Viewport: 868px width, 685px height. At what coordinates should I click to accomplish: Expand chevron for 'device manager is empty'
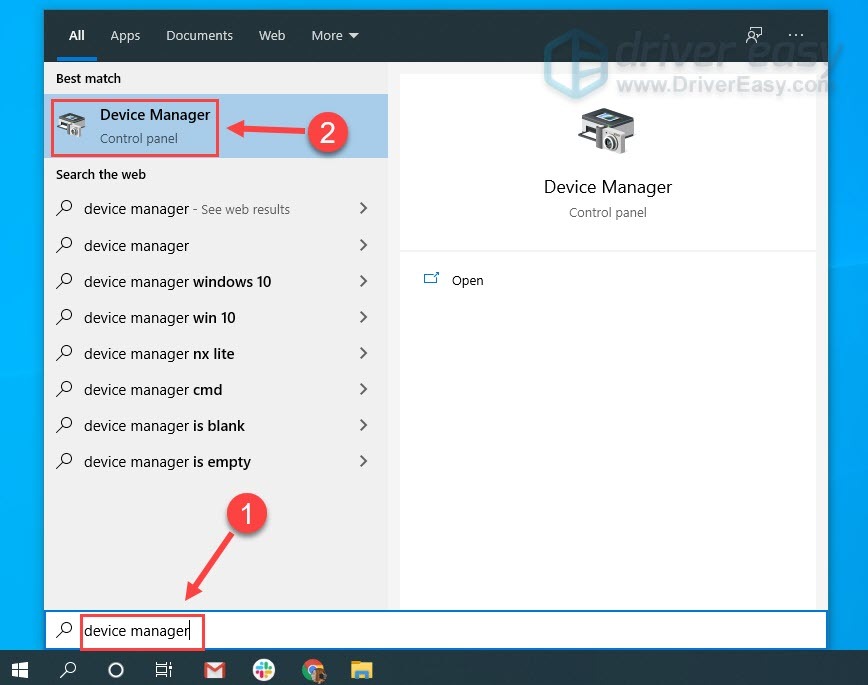coord(363,461)
